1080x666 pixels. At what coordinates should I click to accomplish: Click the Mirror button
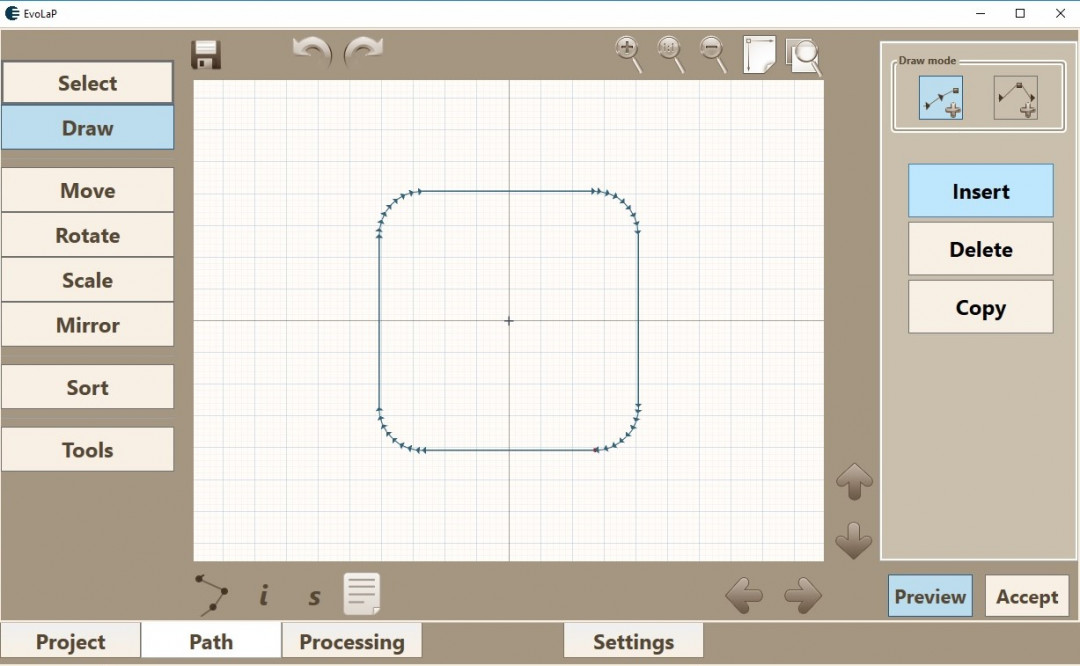click(x=88, y=325)
